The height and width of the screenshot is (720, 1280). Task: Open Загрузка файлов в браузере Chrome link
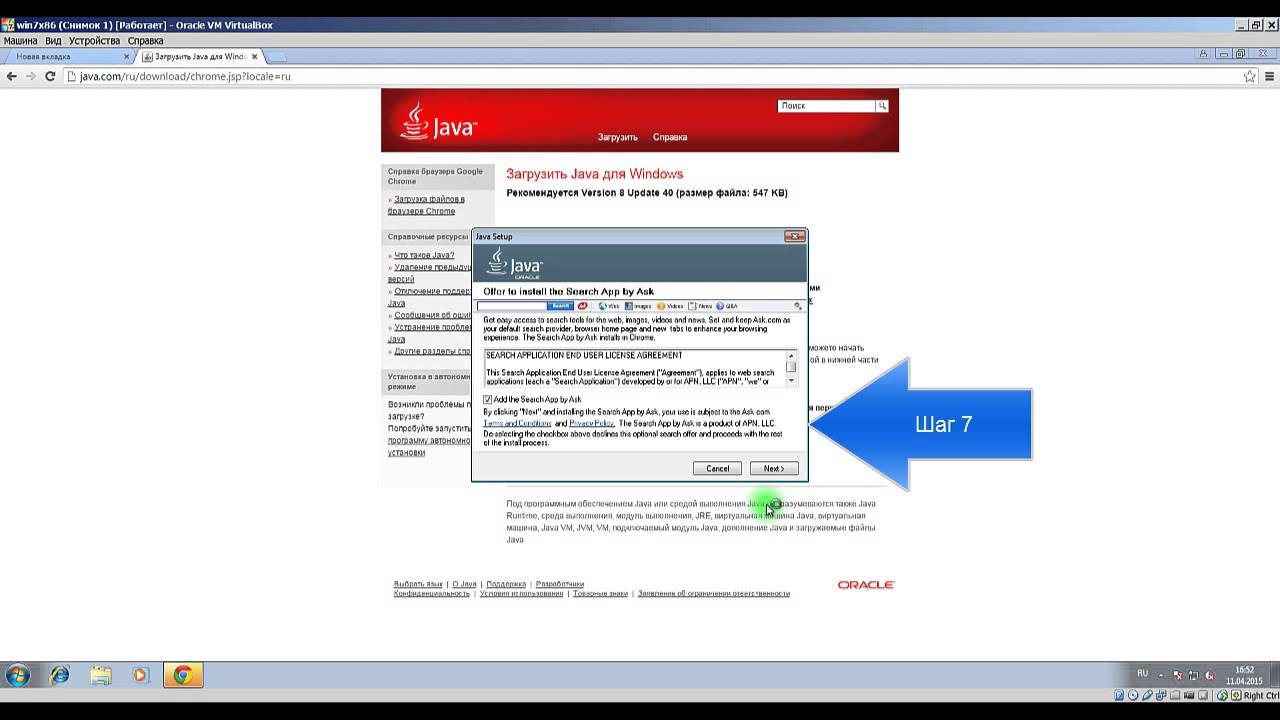point(426,205)
